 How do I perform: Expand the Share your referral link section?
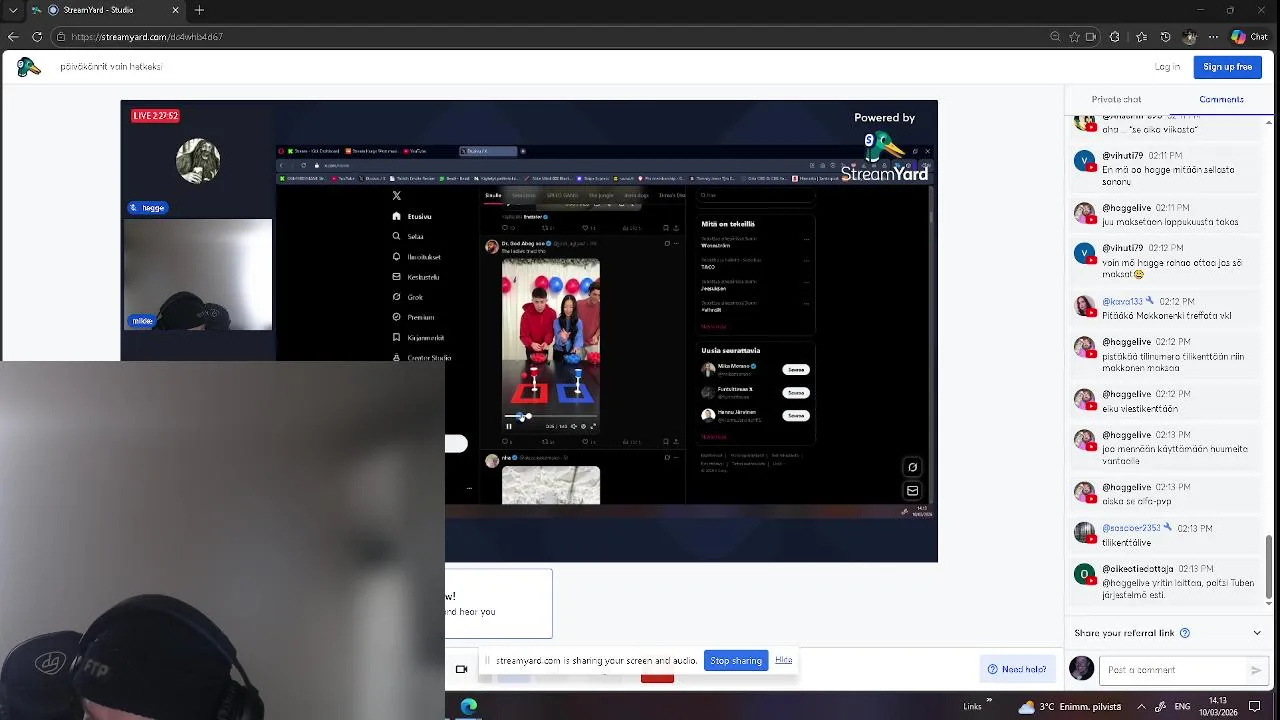pyautogui.click(x=1257, y=633)
